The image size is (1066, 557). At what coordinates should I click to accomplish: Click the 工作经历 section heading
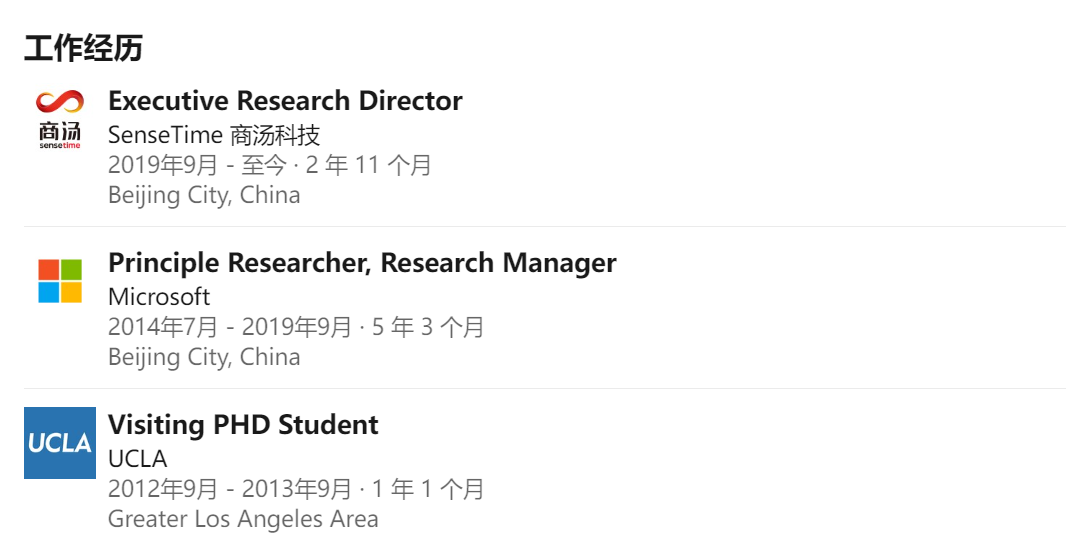point(83,47)
